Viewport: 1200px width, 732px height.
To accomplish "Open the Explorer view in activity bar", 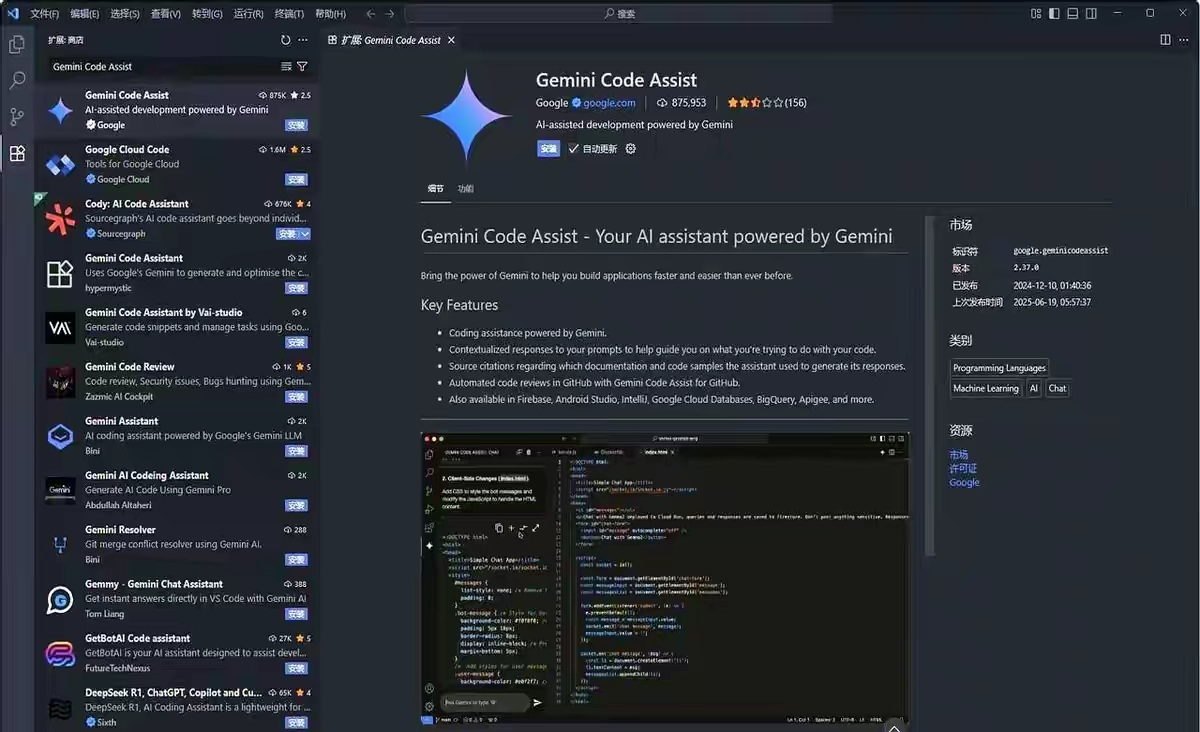I will tap(17, 45).
